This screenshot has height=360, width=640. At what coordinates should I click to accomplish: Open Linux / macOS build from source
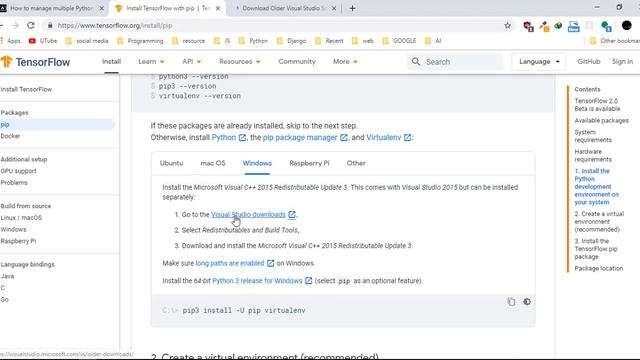coord(21,218)
